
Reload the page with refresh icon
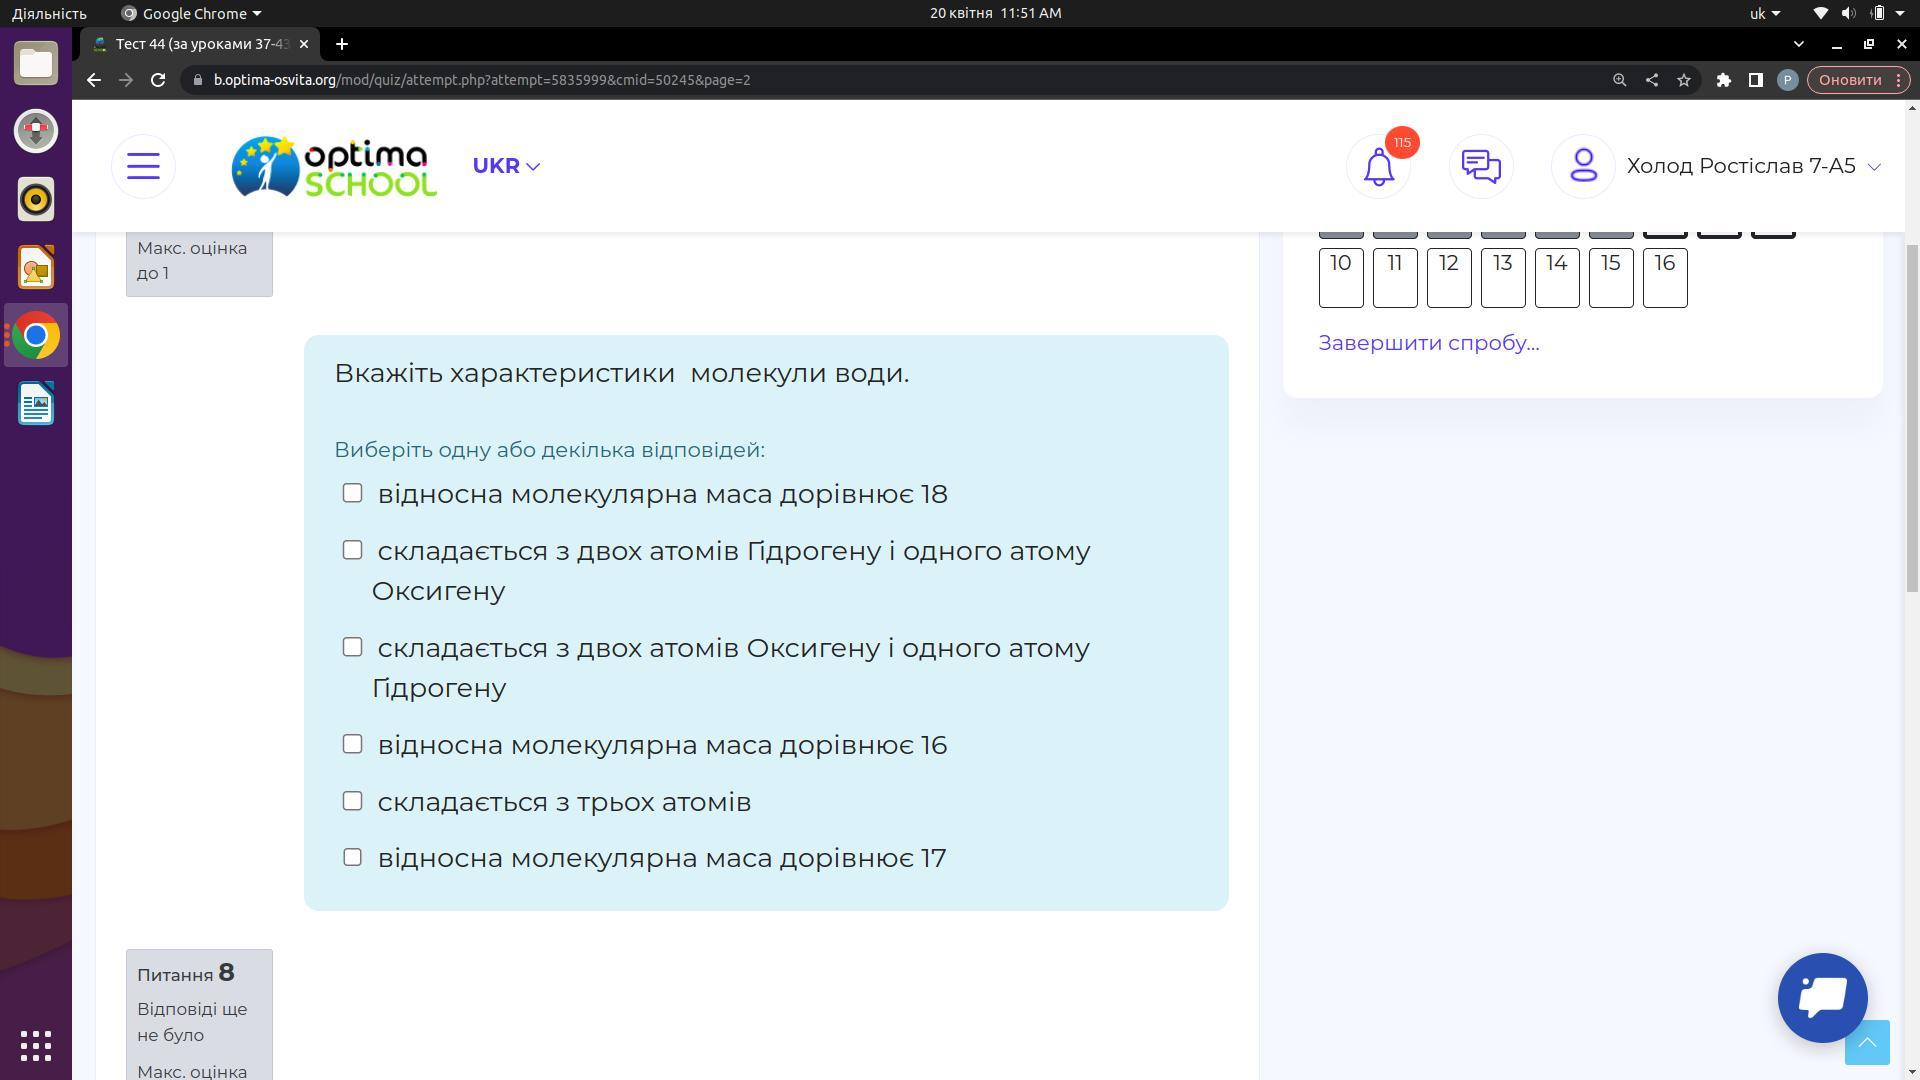158,80
